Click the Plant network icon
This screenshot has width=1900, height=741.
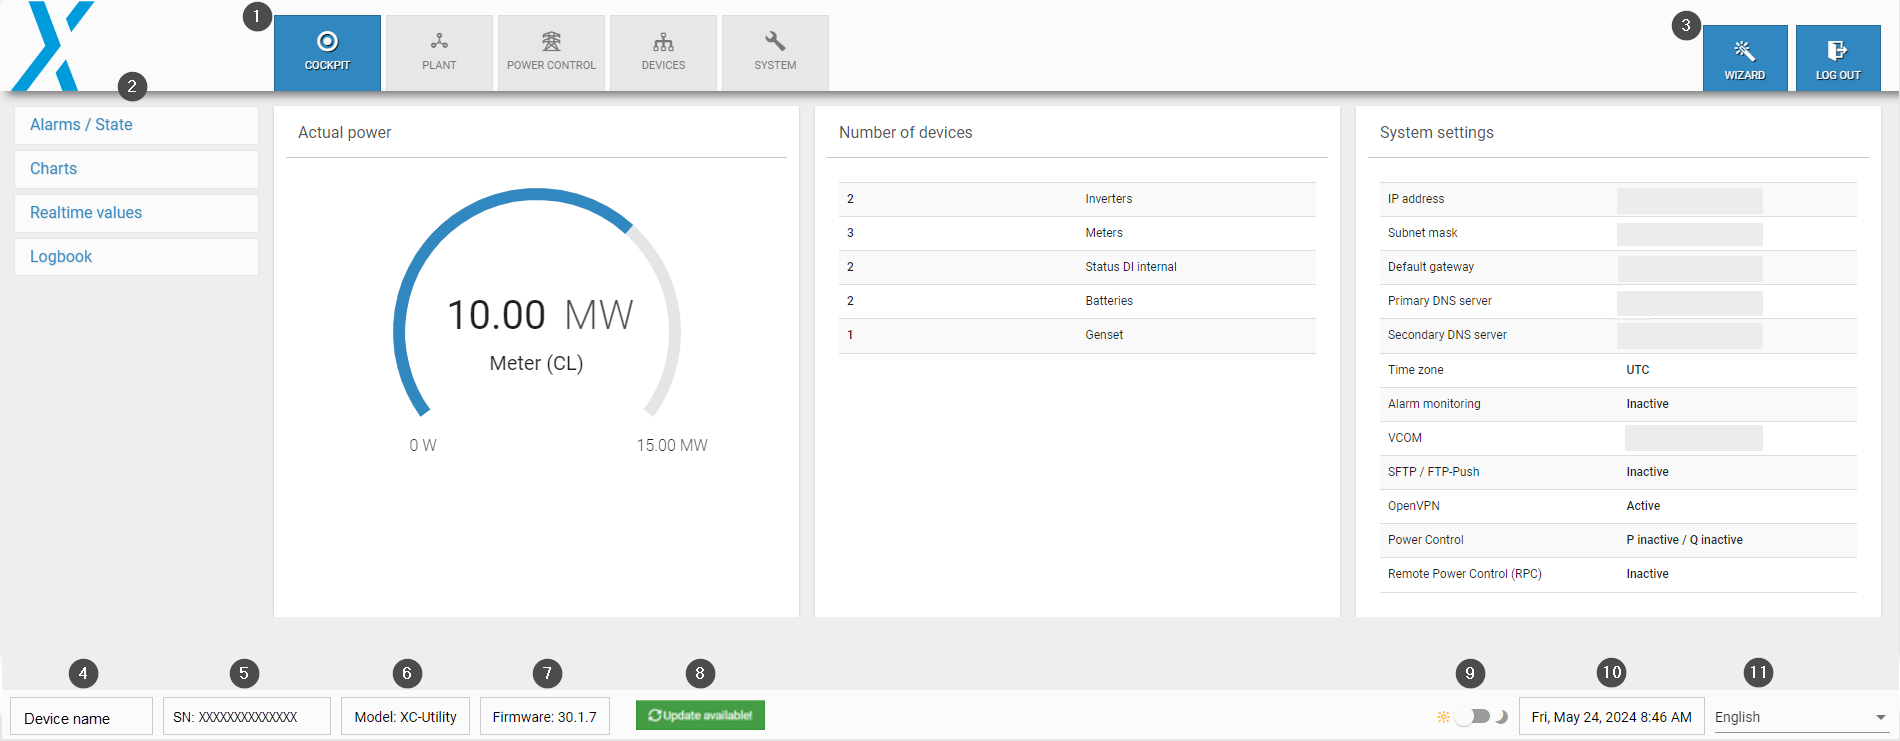pyautogui.click(x=439, y=42)
